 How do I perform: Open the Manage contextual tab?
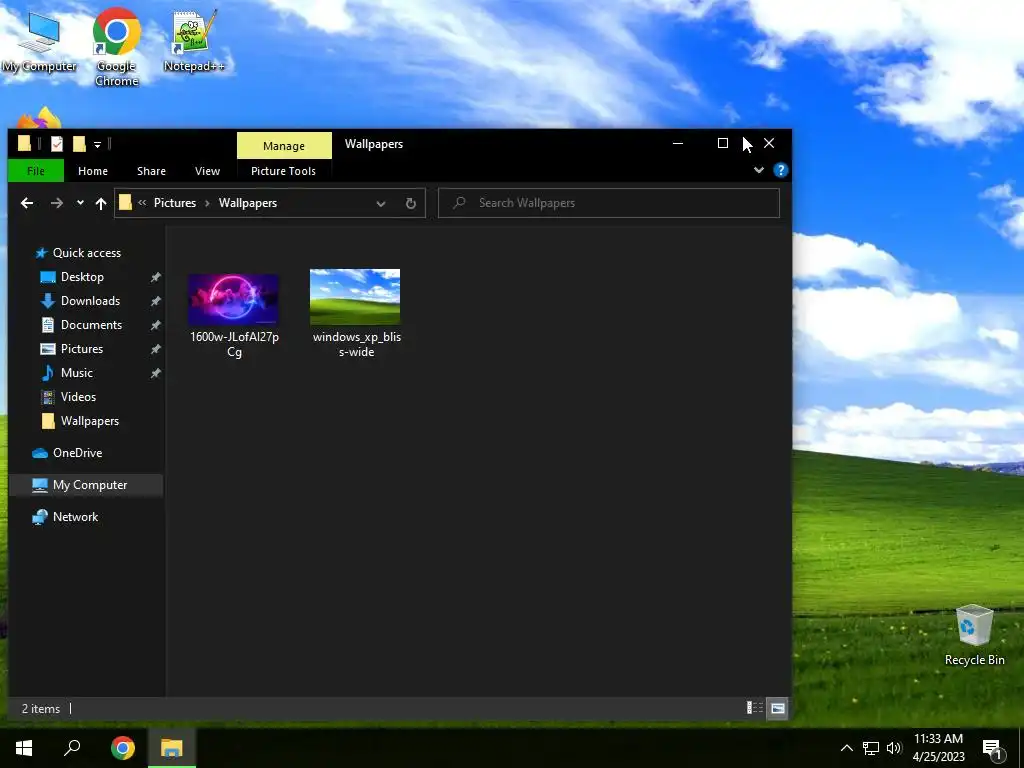point(284,146)
